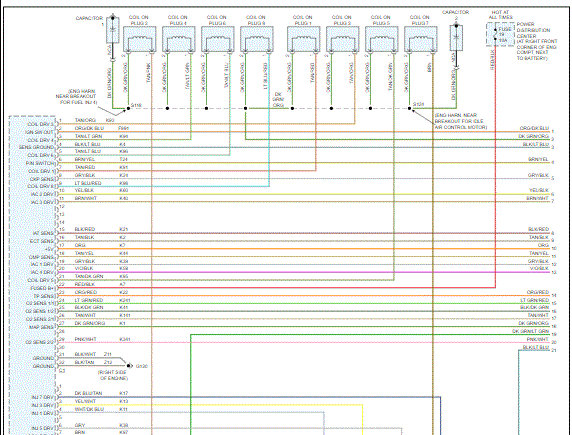The width and height of the screenshot is (572, 435).
Task: Click the Capacitor 1 symbol
Action: coord(113,29)
